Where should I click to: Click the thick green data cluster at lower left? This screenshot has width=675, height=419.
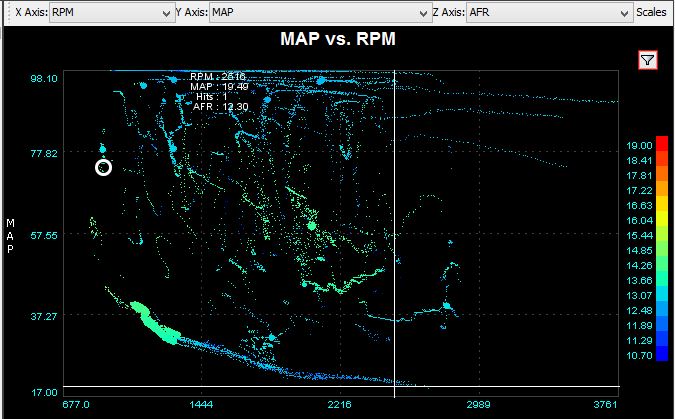(x=148, y=320)
